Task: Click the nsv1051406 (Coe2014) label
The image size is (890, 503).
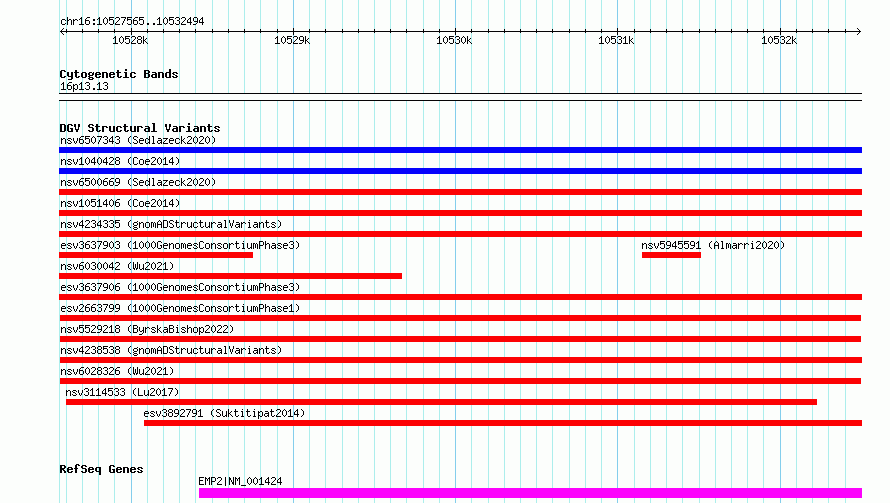Action: click(x=120, y=203)
